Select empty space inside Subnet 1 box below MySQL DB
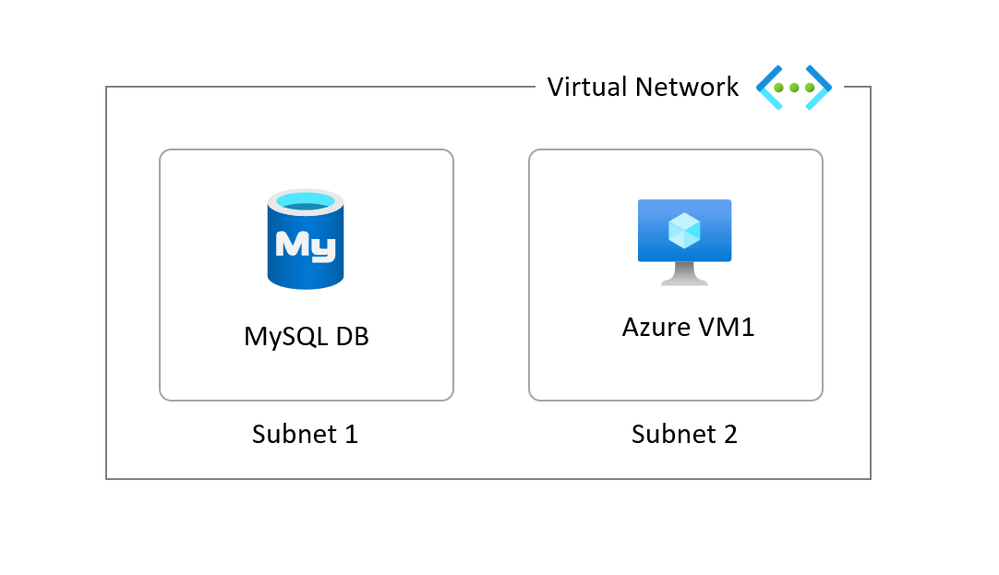This screenshot has width=999, height=575. [306, 376]
